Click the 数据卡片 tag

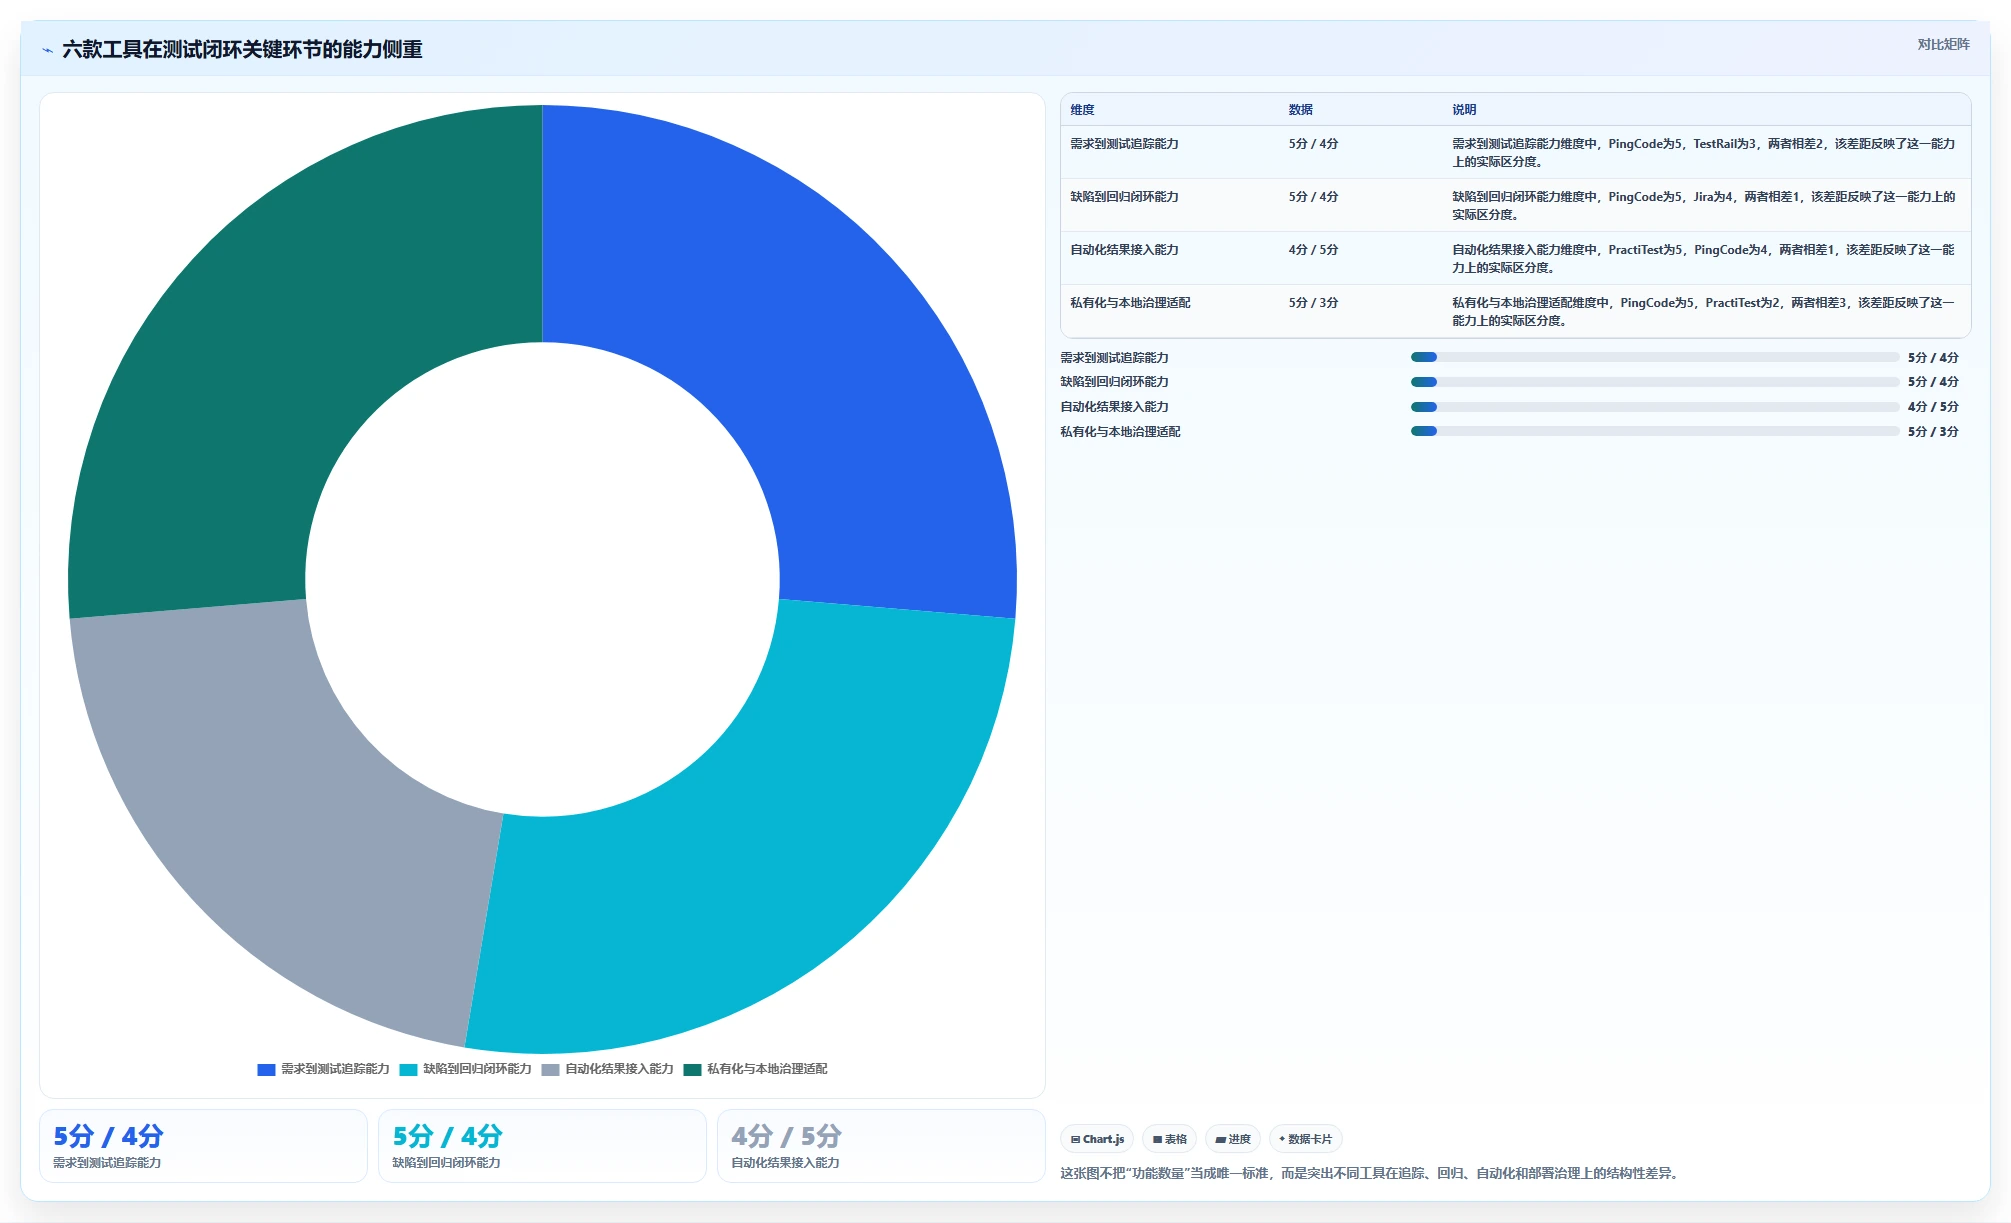click(1305, 1139)
